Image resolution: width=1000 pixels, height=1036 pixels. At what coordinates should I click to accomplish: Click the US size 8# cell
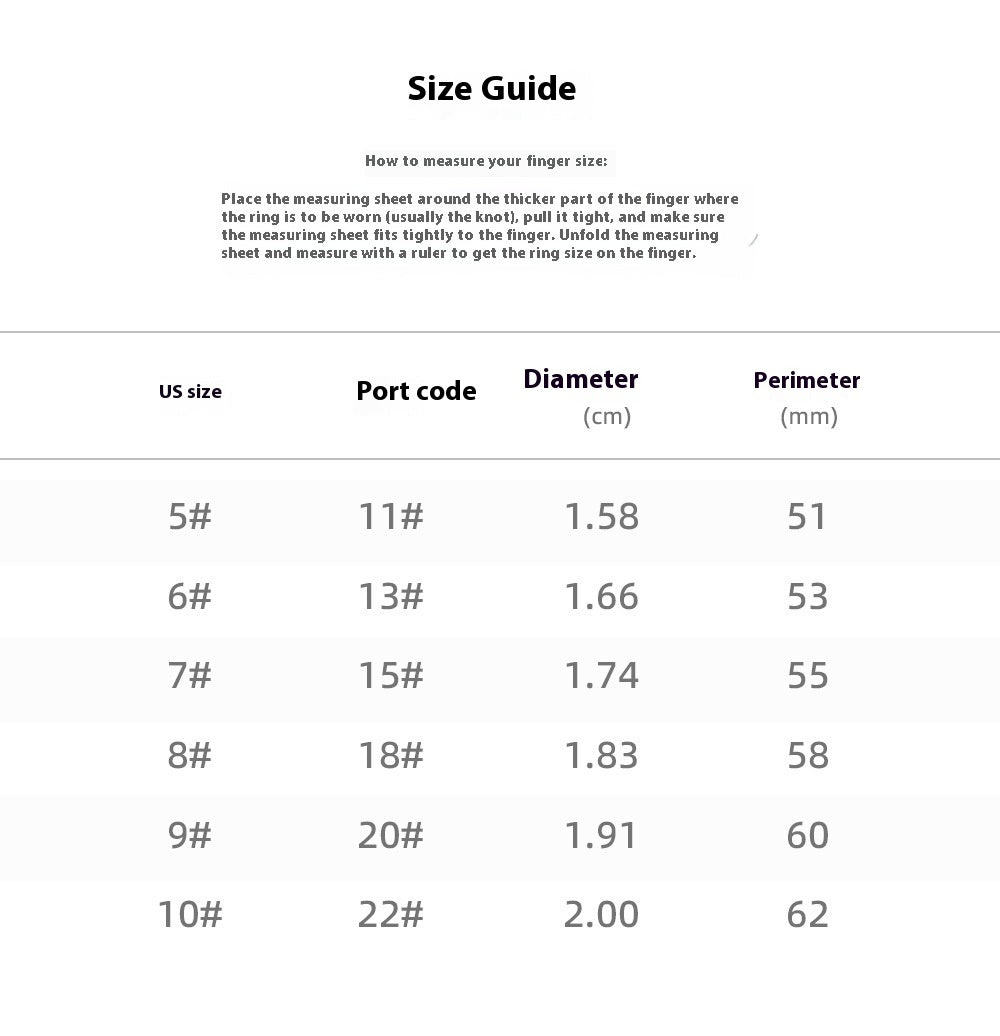(x=190, y=755)
